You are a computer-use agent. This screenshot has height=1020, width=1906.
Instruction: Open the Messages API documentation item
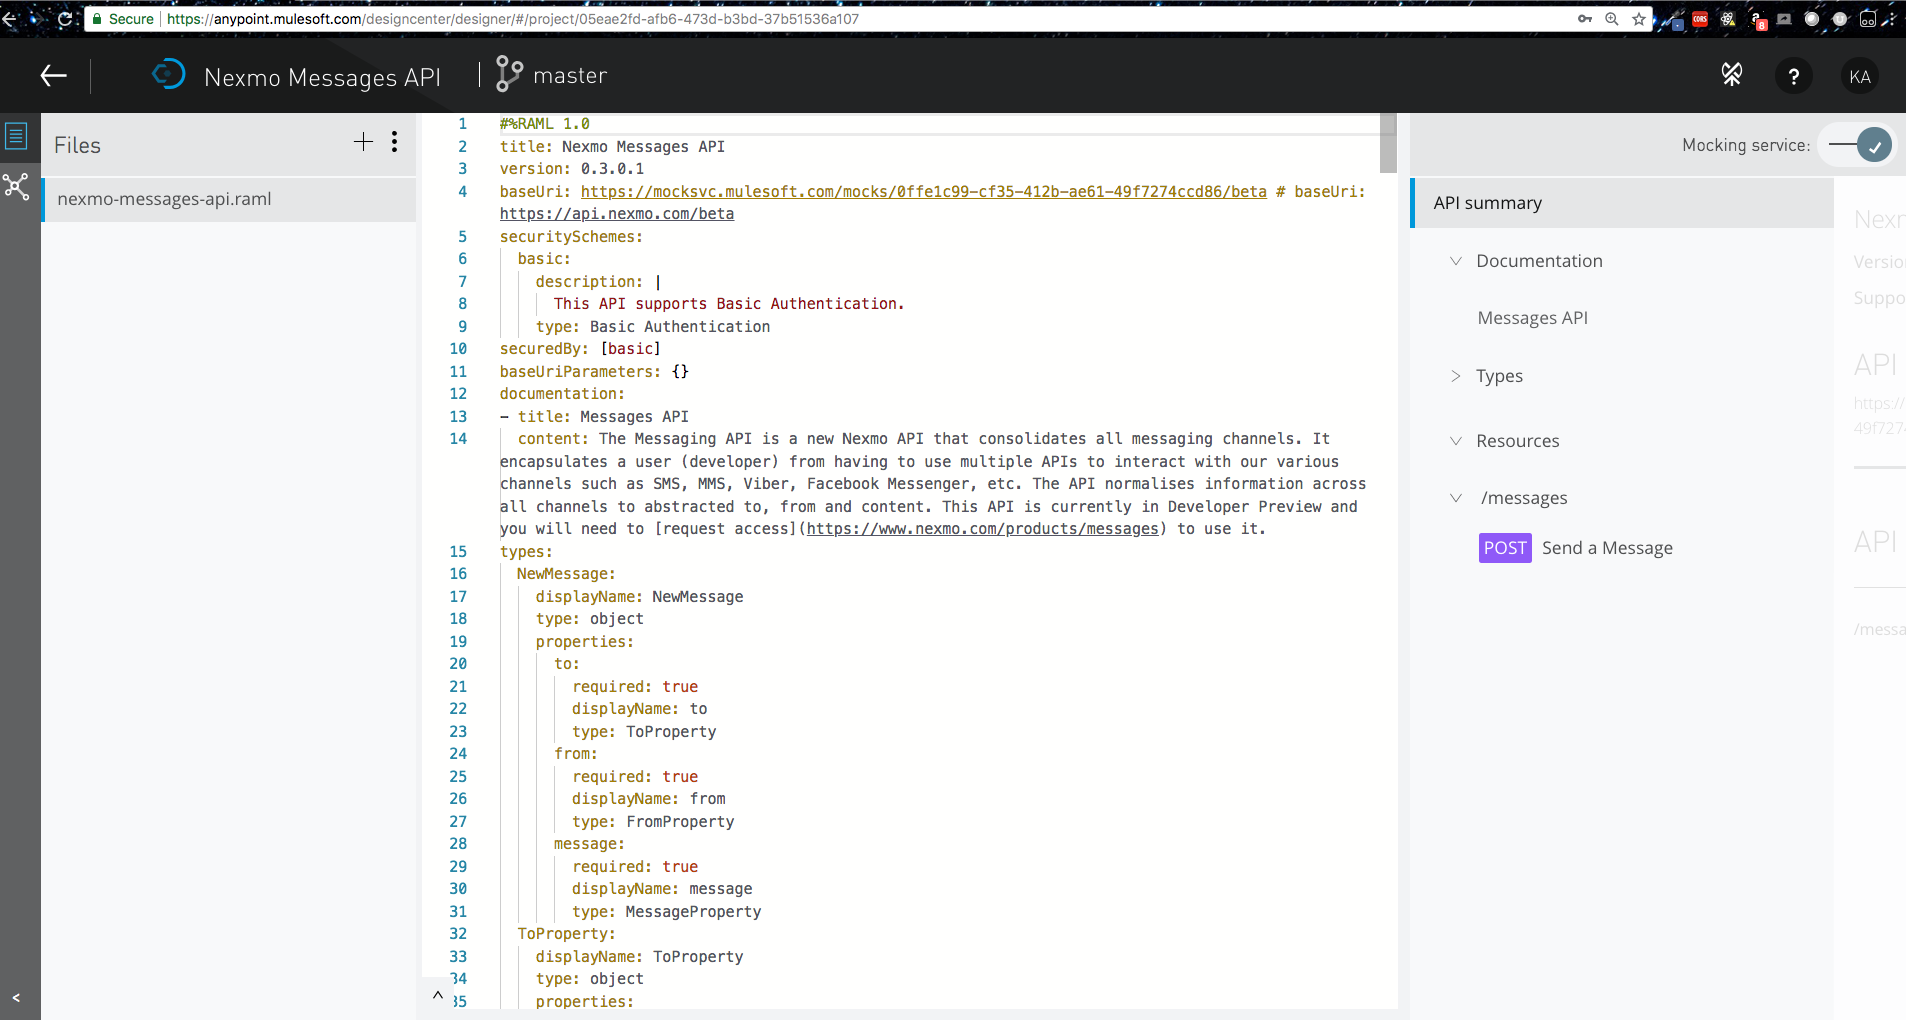1532,318
